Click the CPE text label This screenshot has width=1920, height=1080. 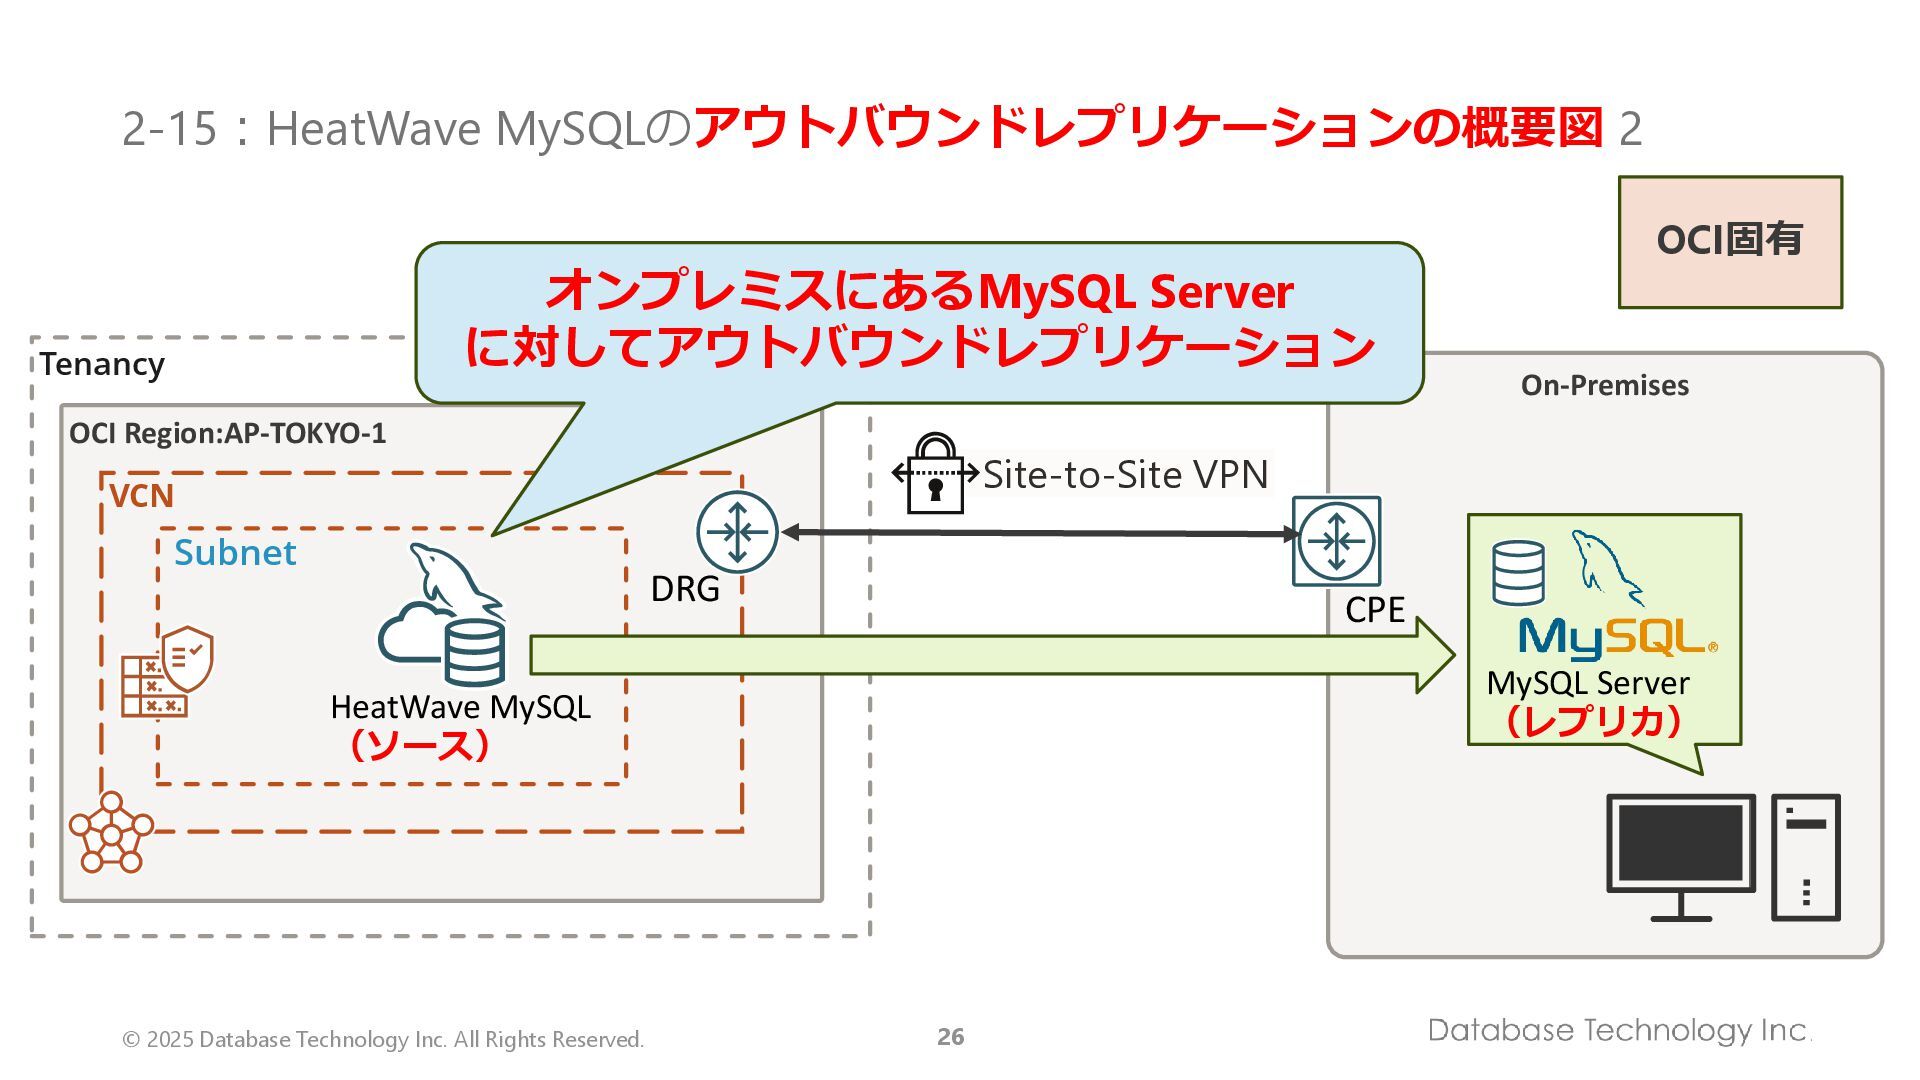(1375, 610)
